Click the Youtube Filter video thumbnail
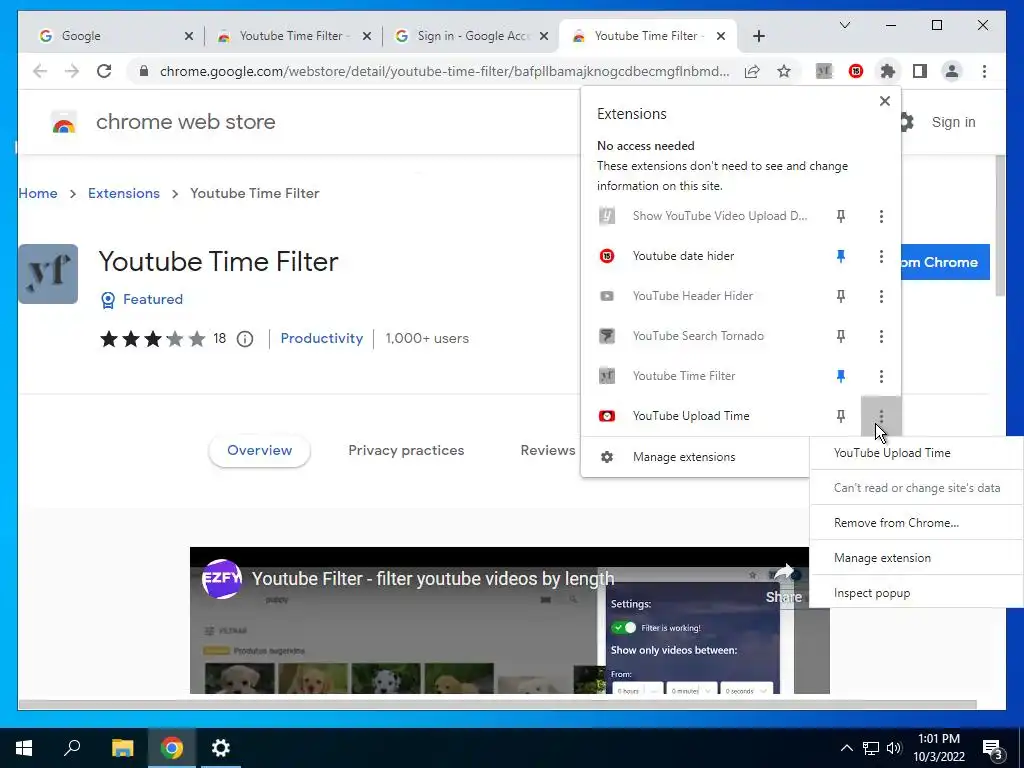 click(509, 620)
